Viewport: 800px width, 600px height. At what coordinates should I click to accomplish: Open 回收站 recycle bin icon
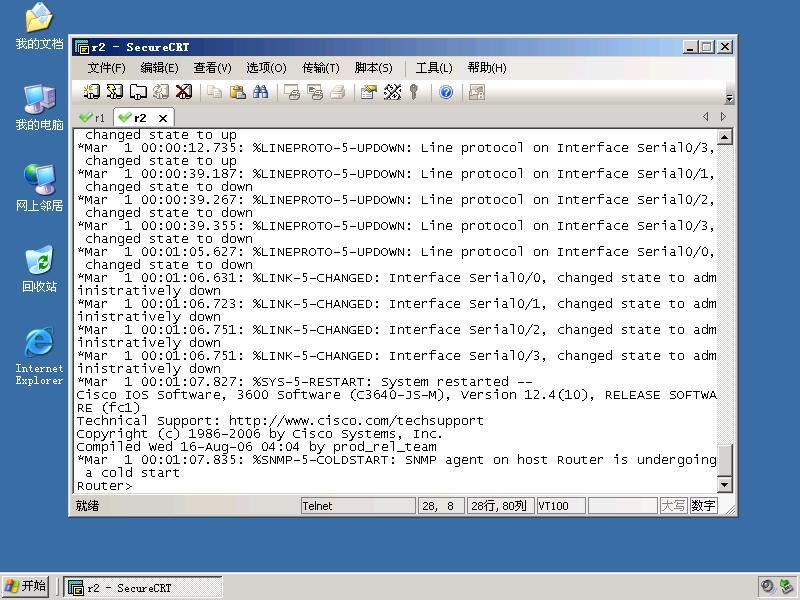[x=39, y=269]
